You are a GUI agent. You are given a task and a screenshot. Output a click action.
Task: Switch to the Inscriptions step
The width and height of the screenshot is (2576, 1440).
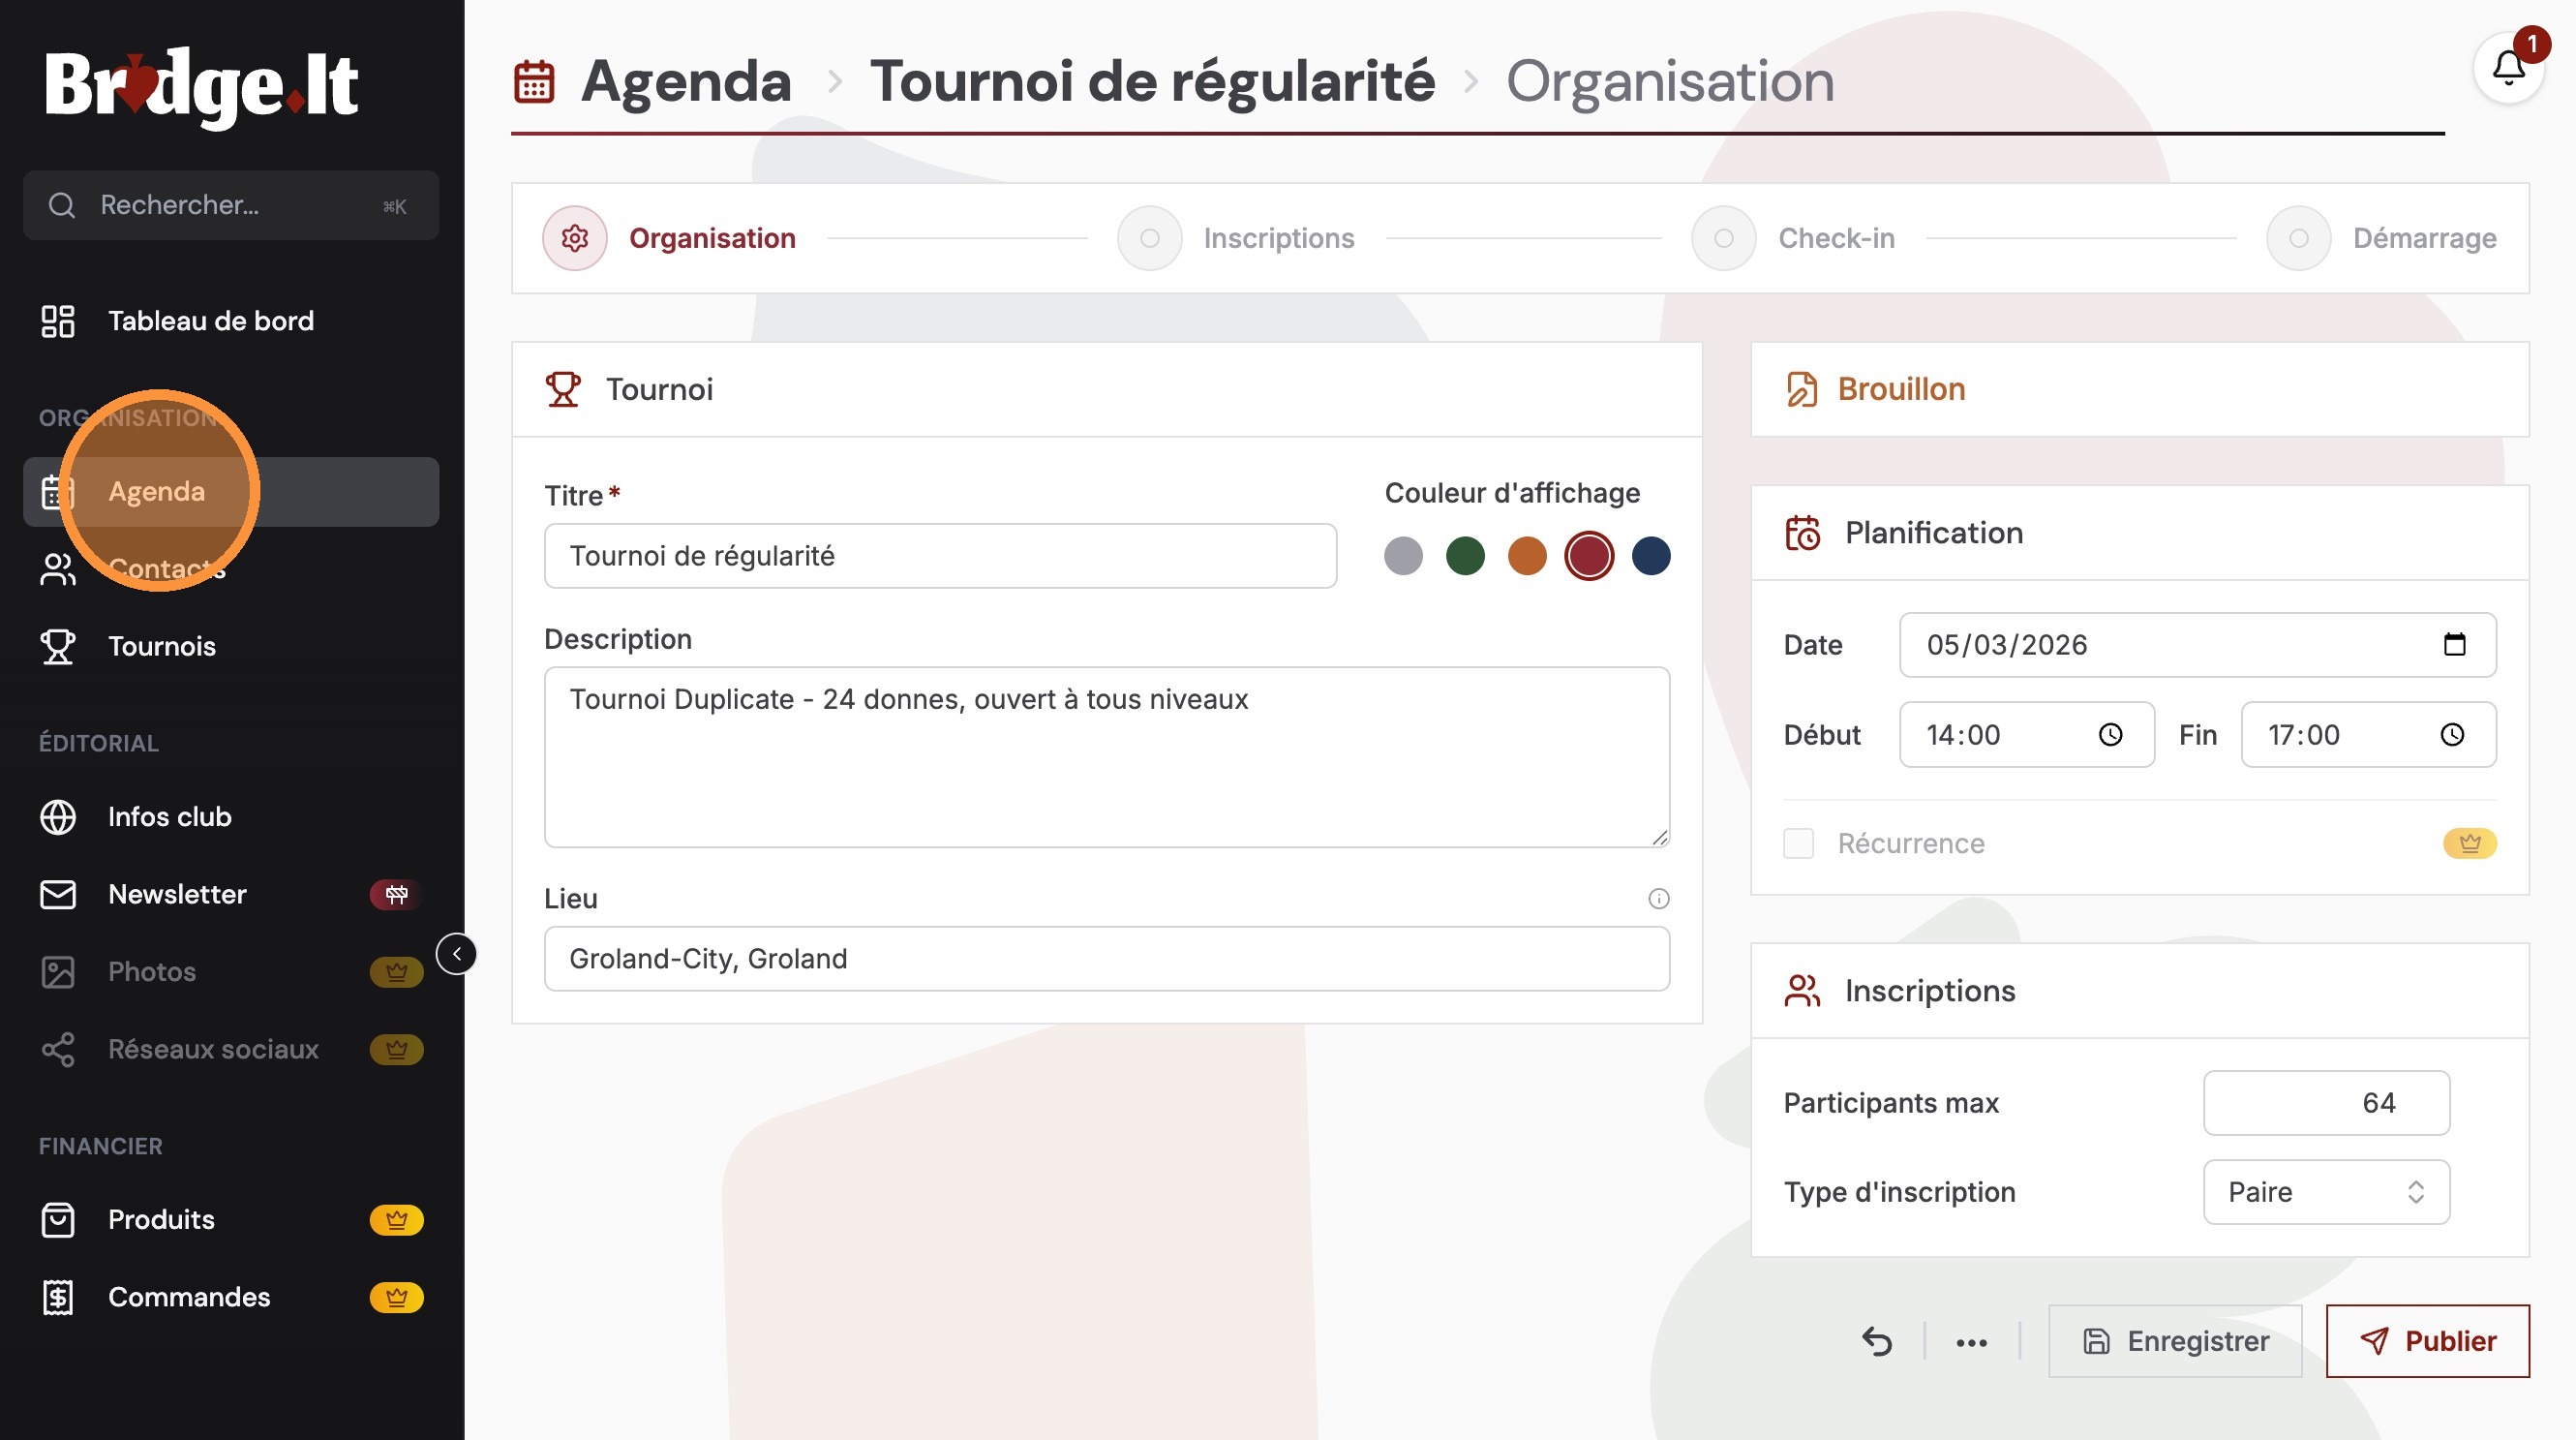point(1148,238)
